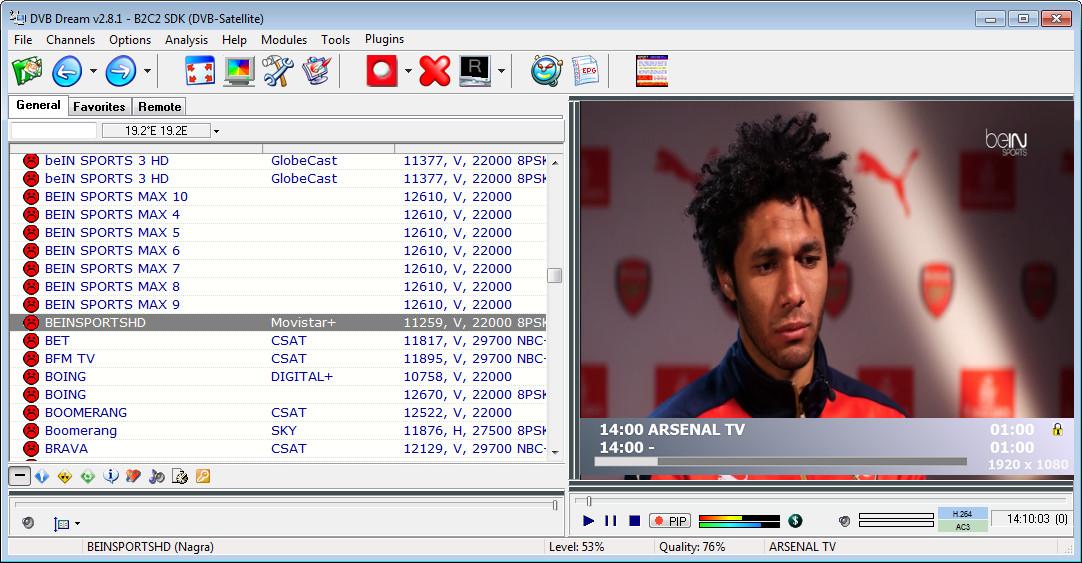Open the colorful monitor video settings icon

coord(239,70)
